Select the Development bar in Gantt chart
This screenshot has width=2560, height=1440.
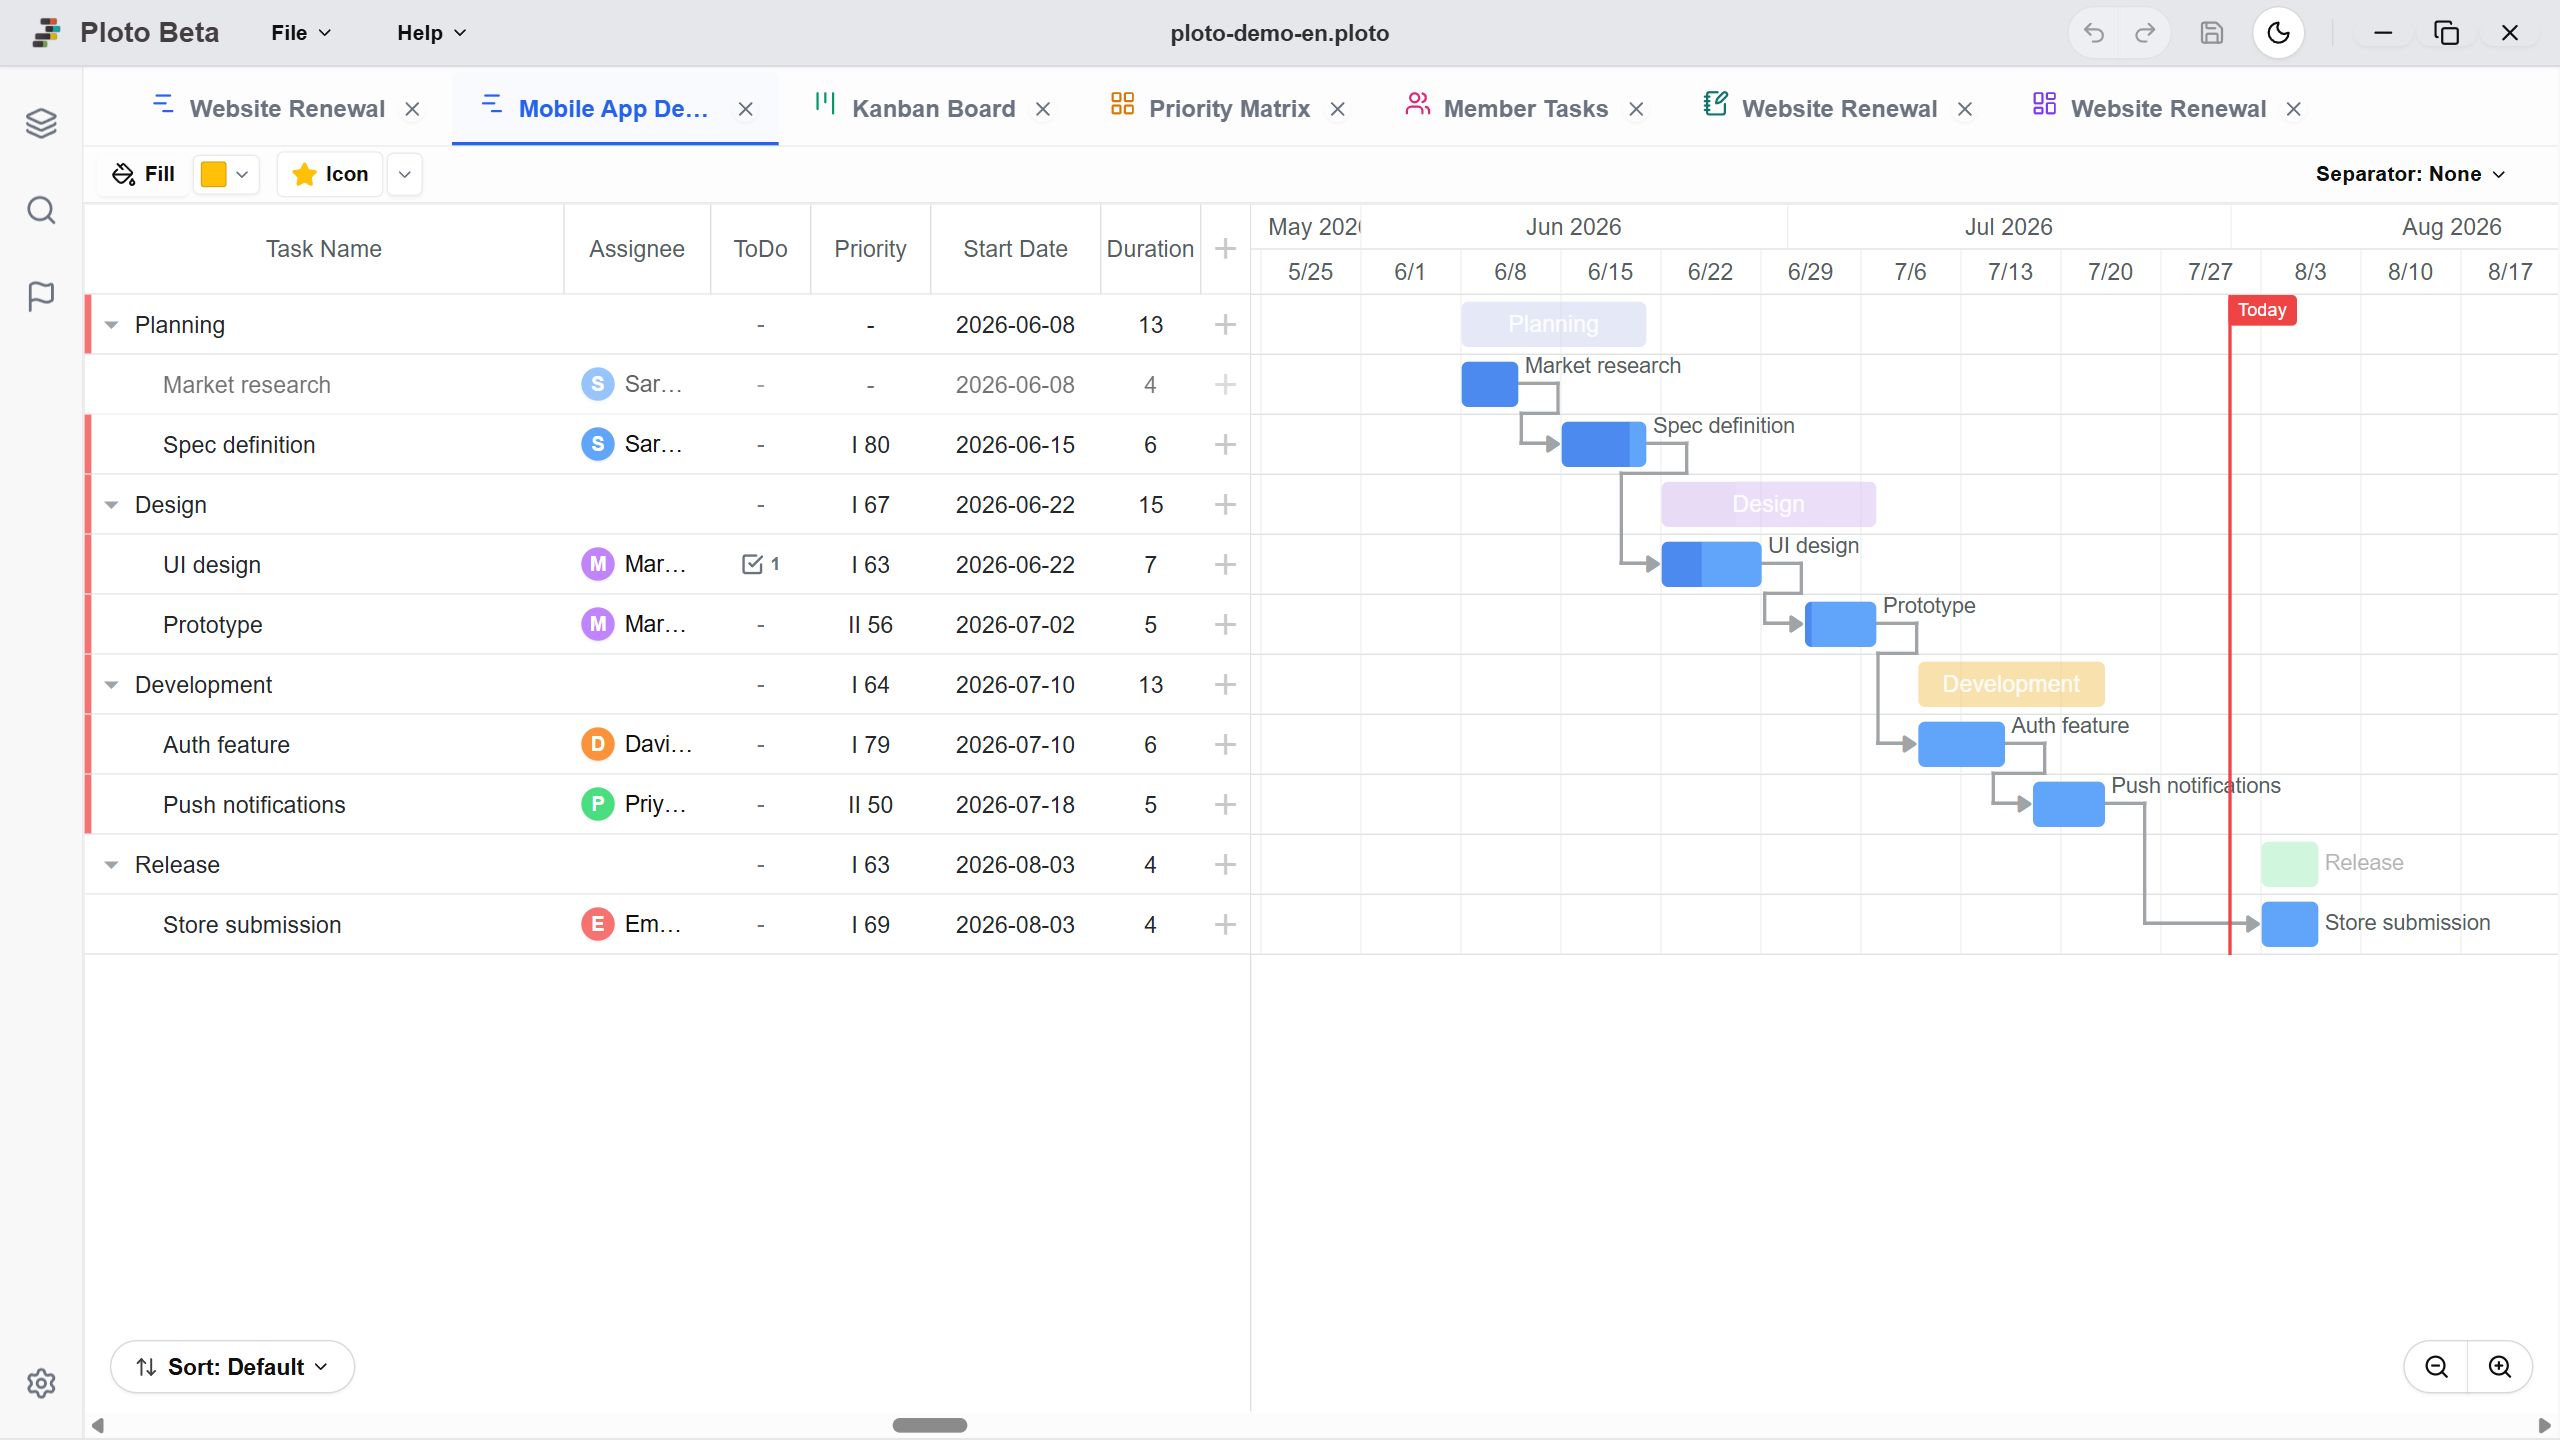click(x=2011, y=684)
